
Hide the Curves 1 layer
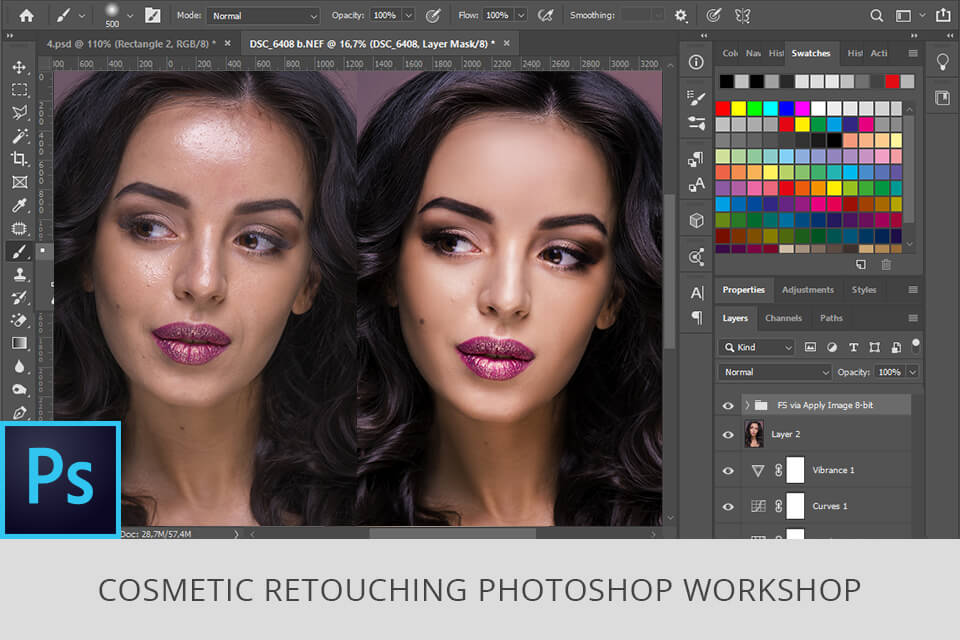[x=728, y=507]
